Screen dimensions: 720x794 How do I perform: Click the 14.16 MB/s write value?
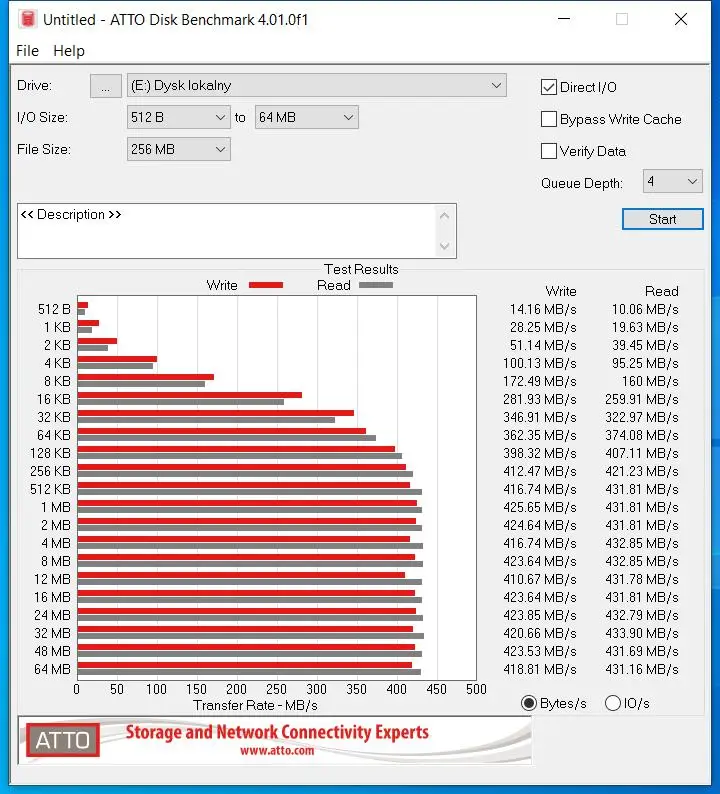(x=543, y=309)
